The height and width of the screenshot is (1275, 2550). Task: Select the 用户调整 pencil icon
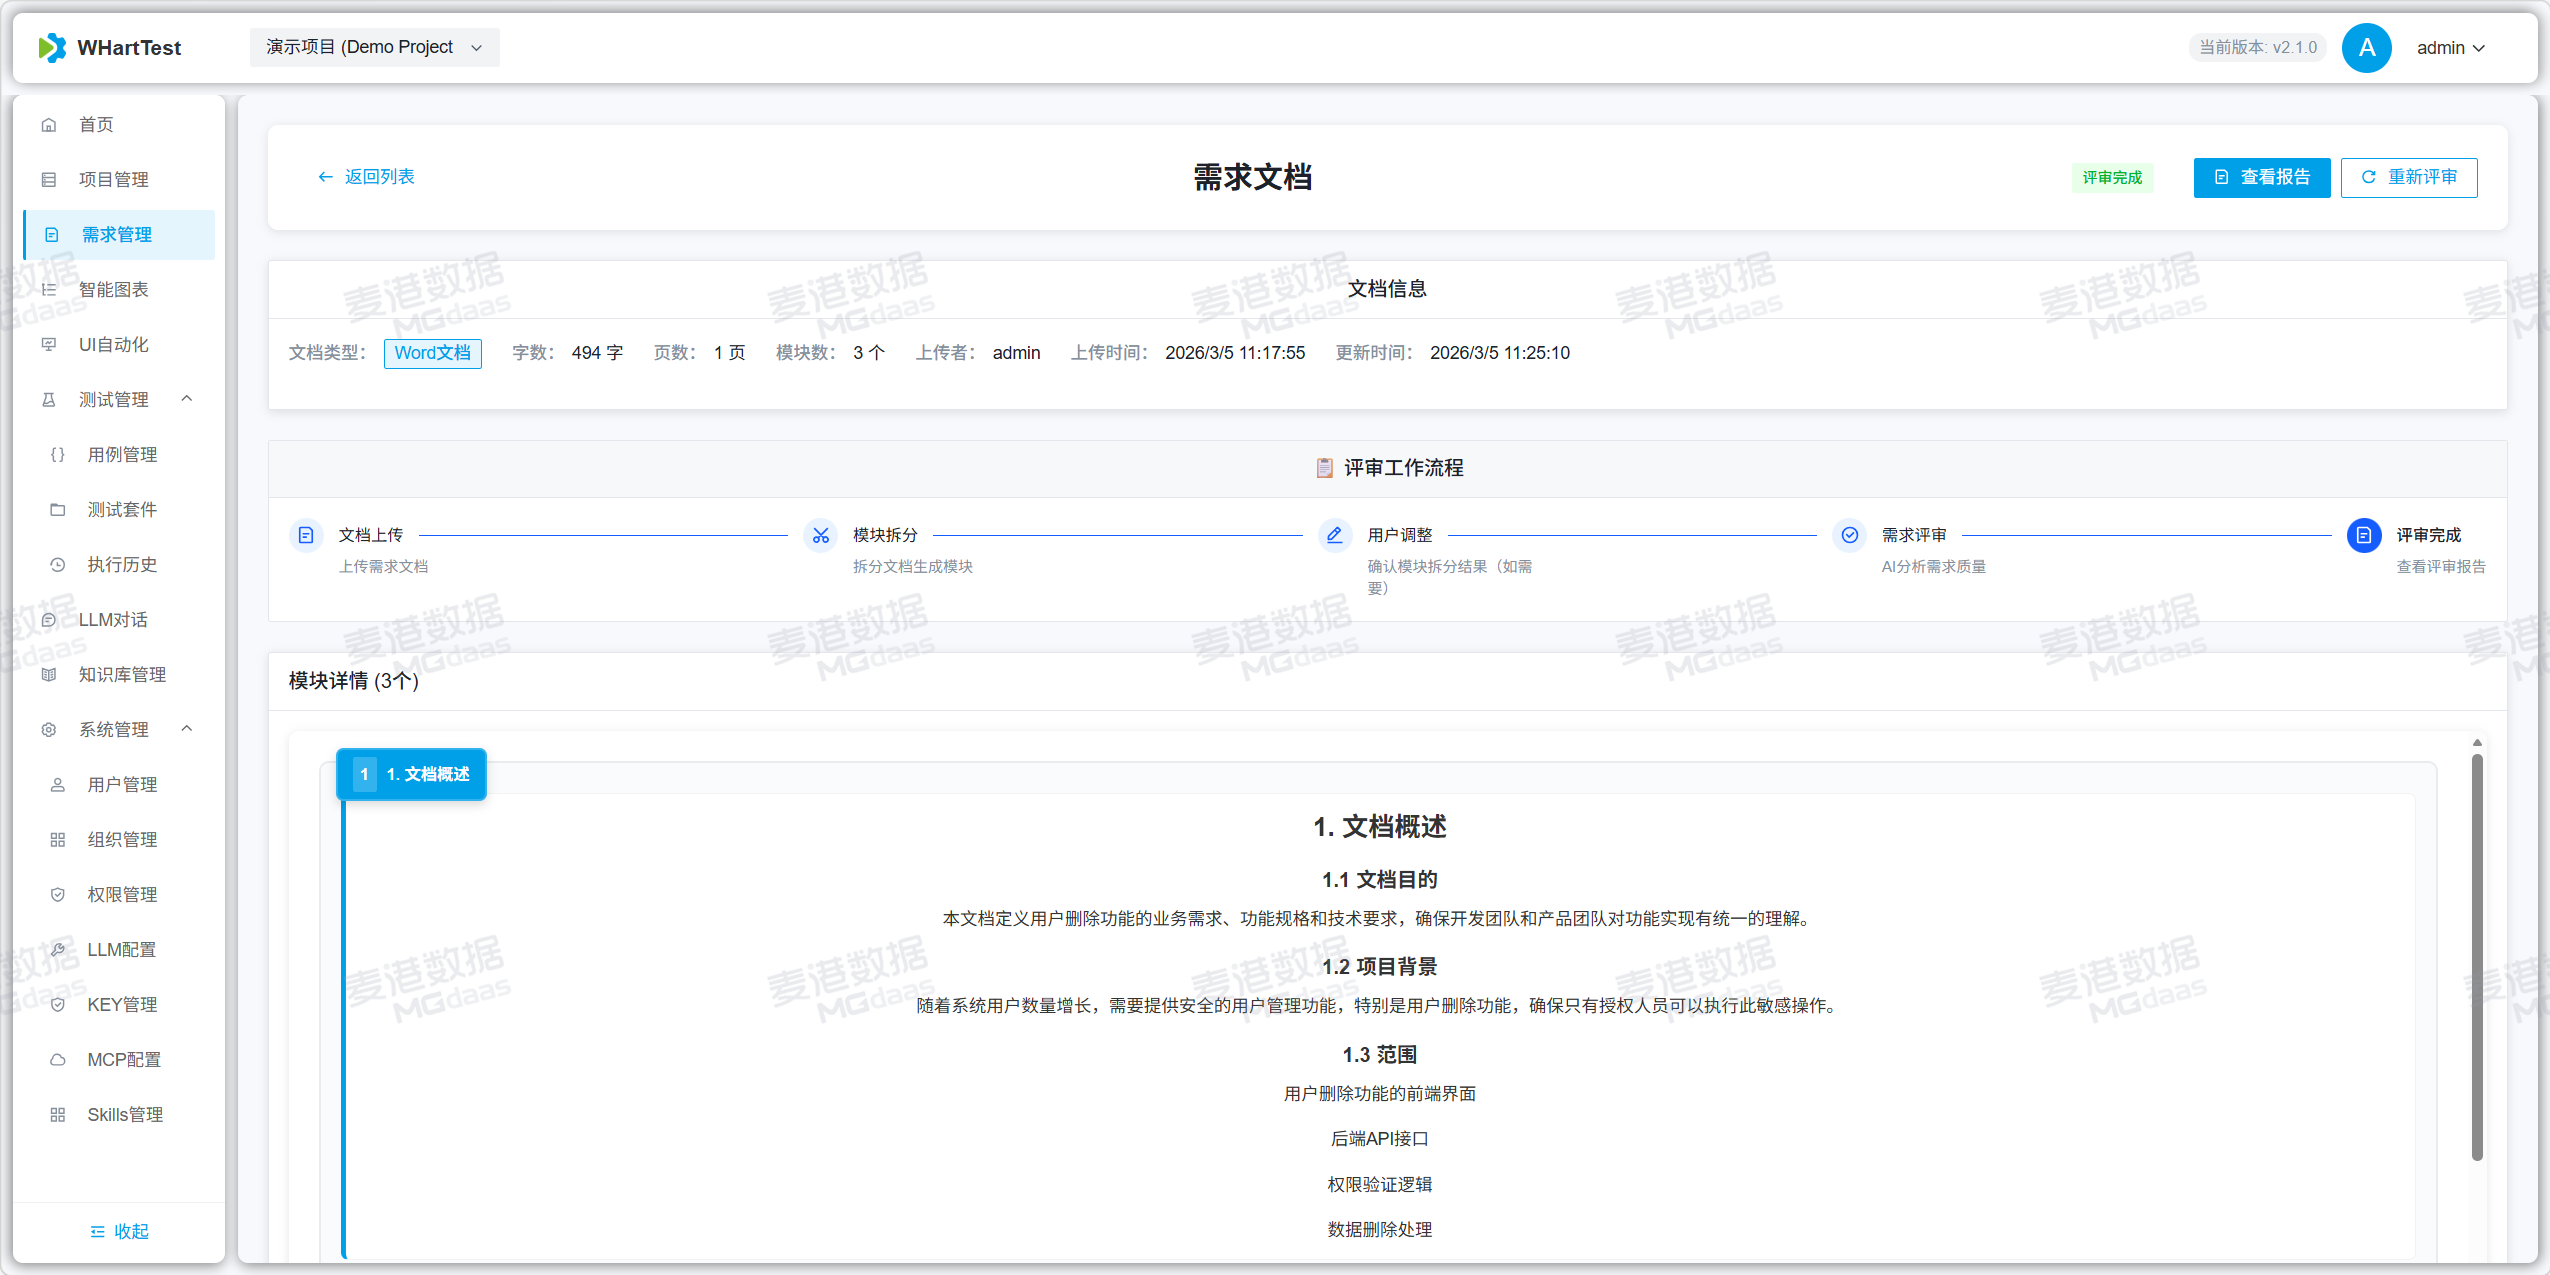(x=1333, y=535)
